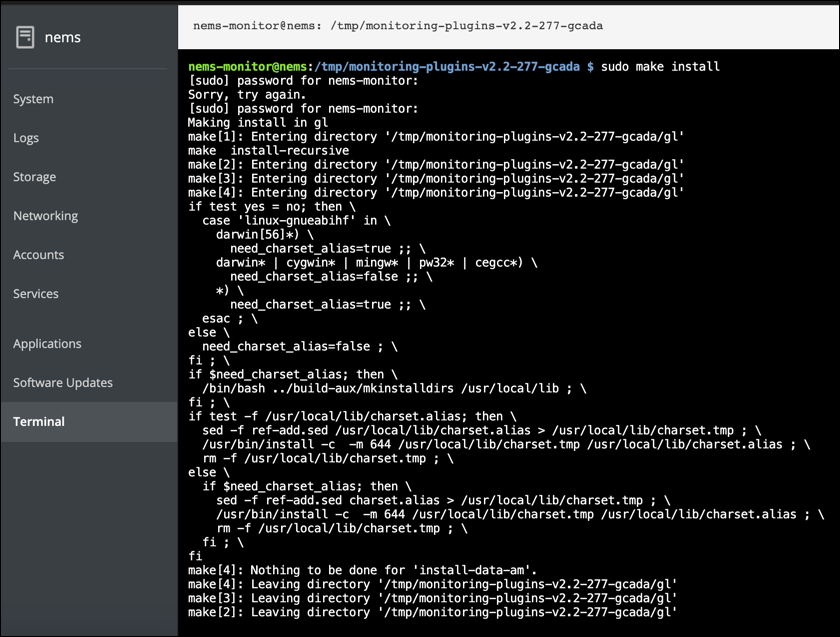This screenshot has width=840, height=637.
Task: Navigate to Services
Action: (x=36, y=294)
